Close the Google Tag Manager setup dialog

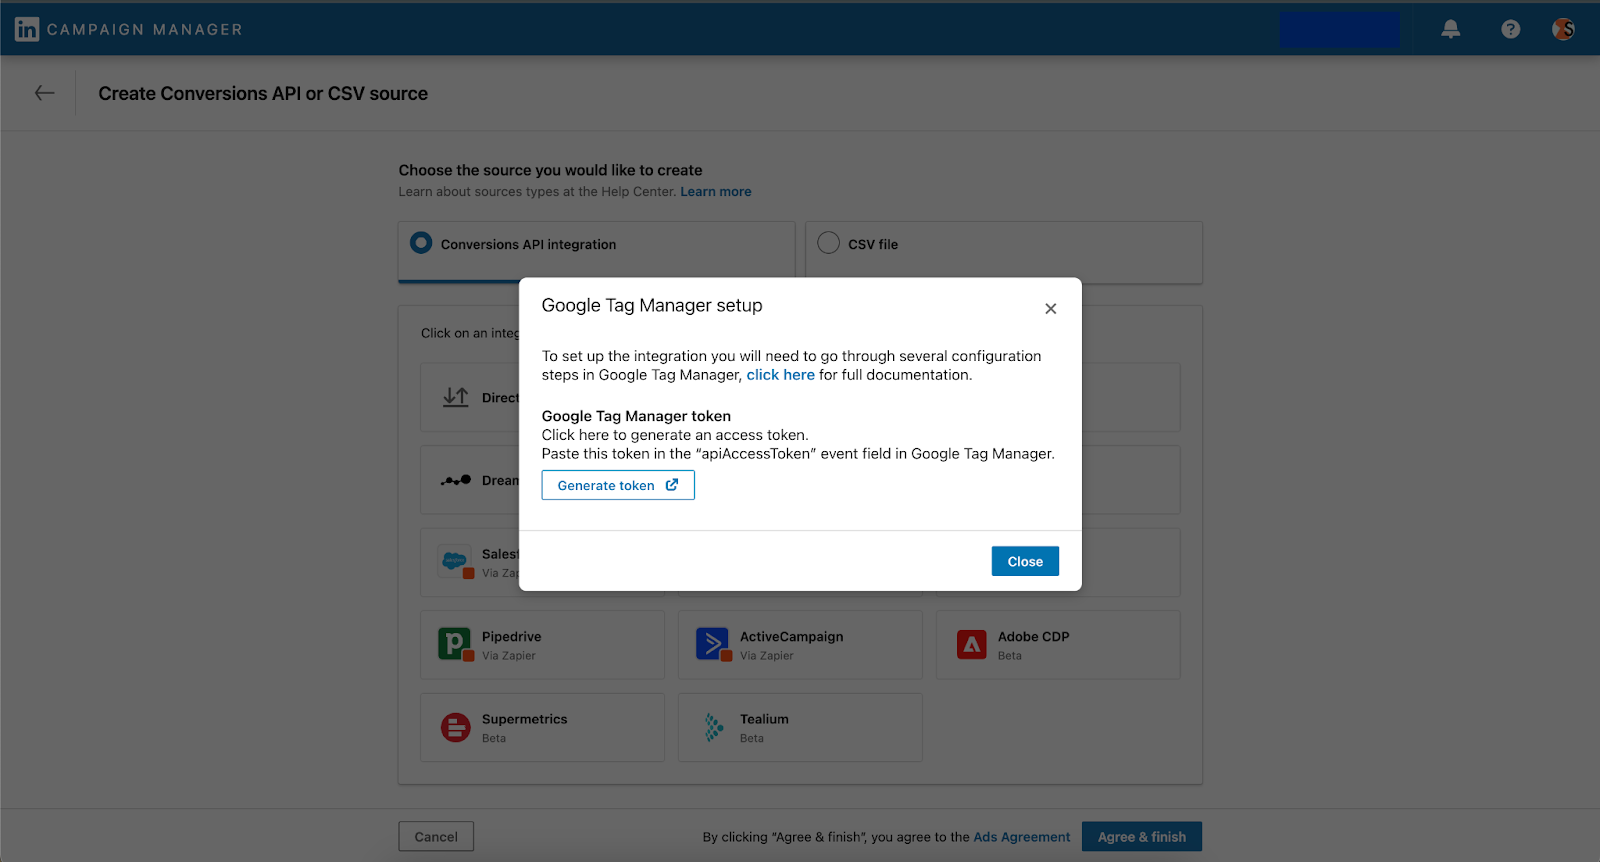(x=1050, y=308)
